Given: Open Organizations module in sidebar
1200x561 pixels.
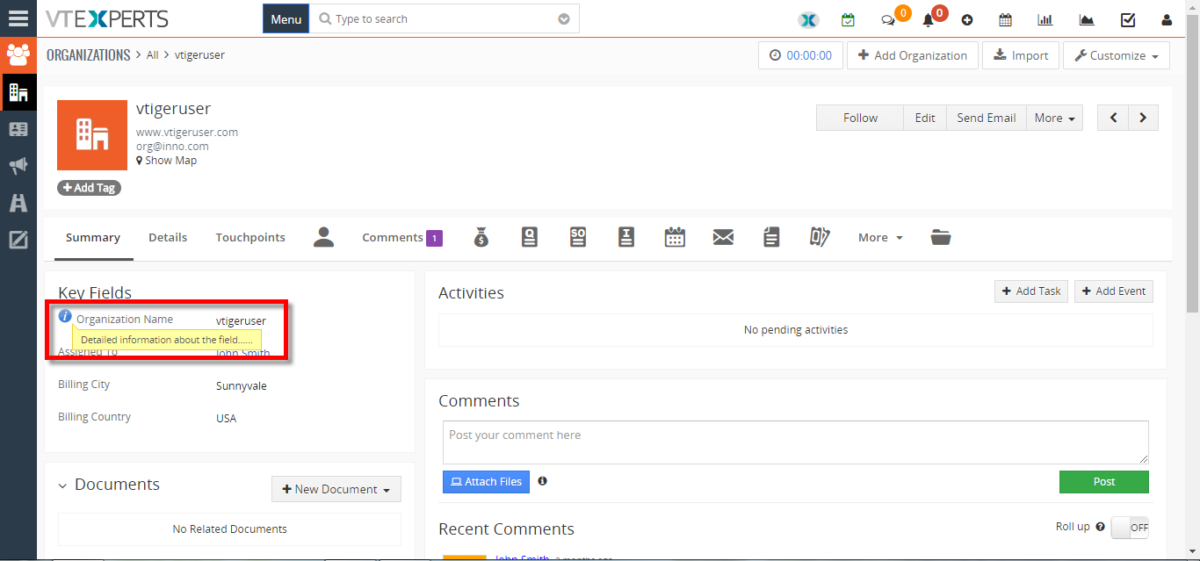Looking at the screenshot, I should point(18,92).
